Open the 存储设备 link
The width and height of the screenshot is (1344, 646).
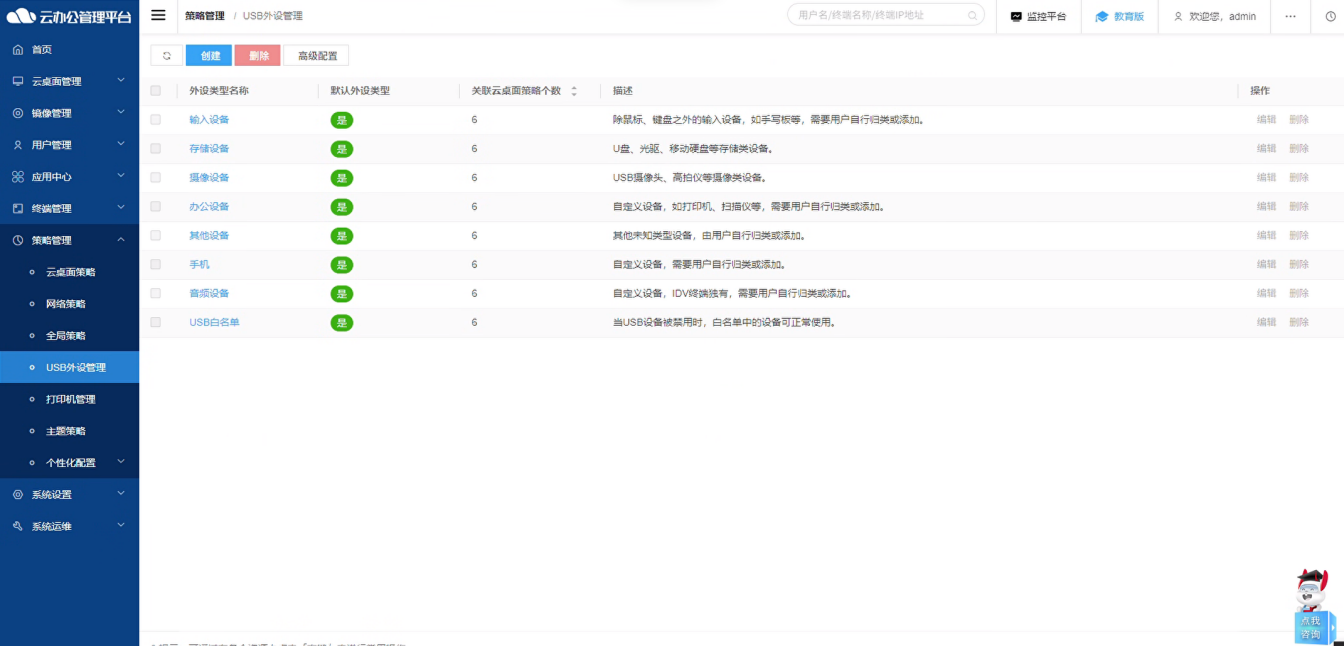click(x=209, y=148)
